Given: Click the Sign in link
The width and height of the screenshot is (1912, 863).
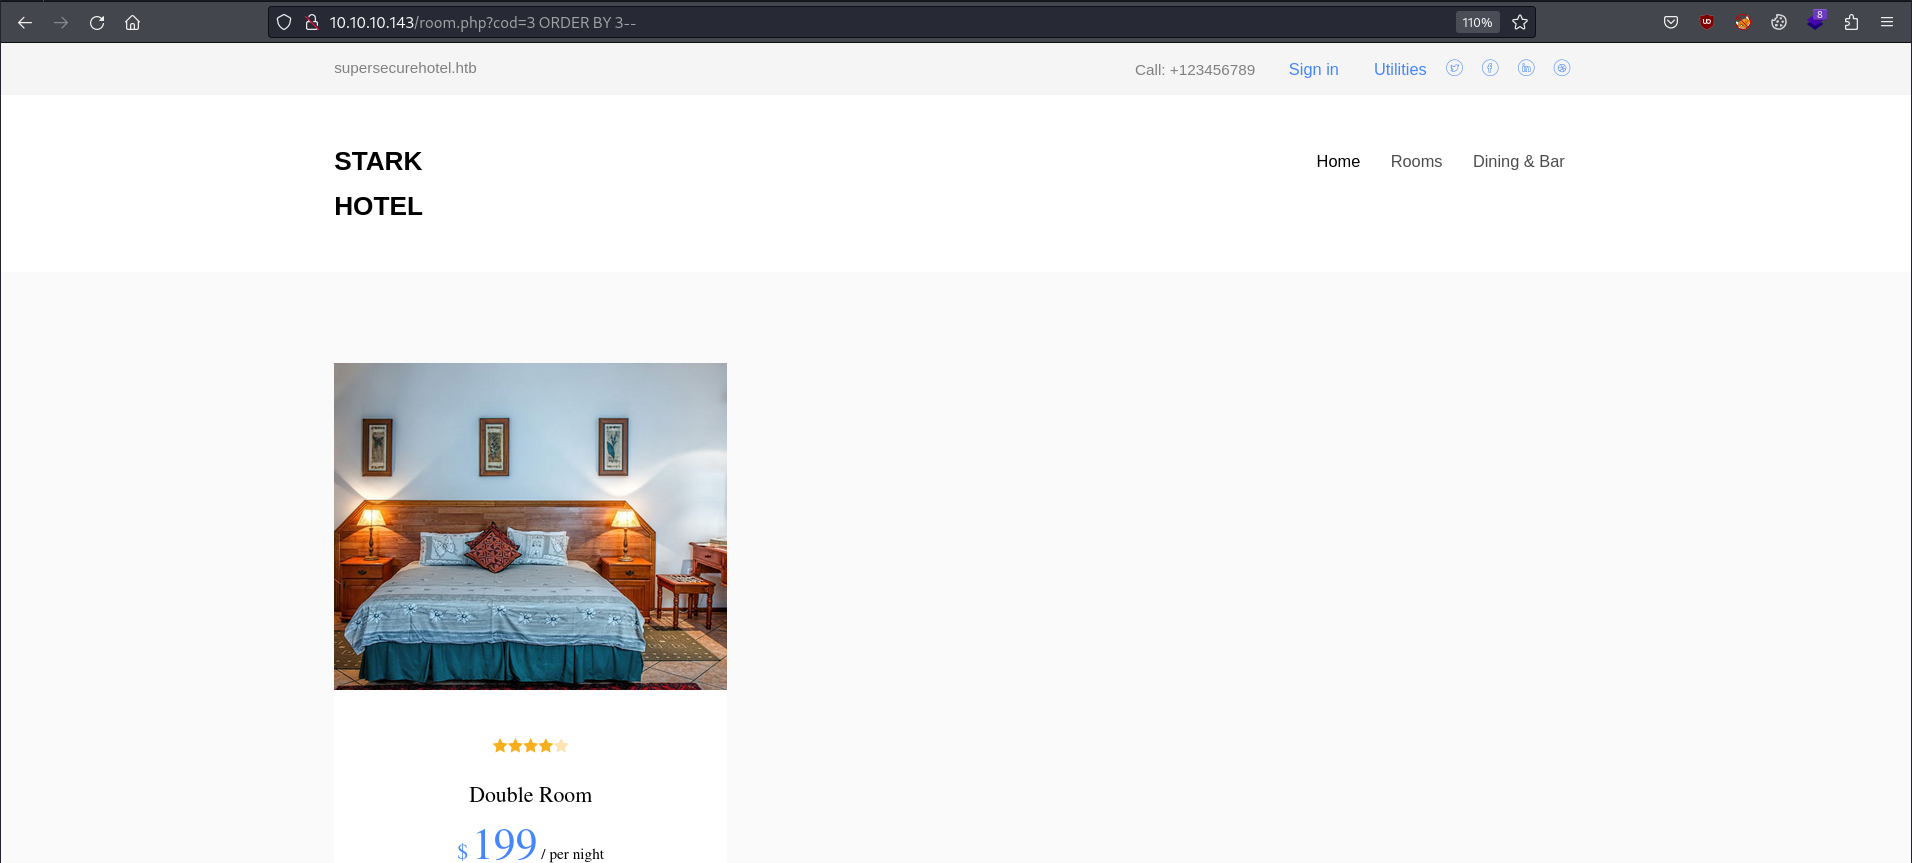Looking at the screenshot, I should click(x=1313, y=69).
